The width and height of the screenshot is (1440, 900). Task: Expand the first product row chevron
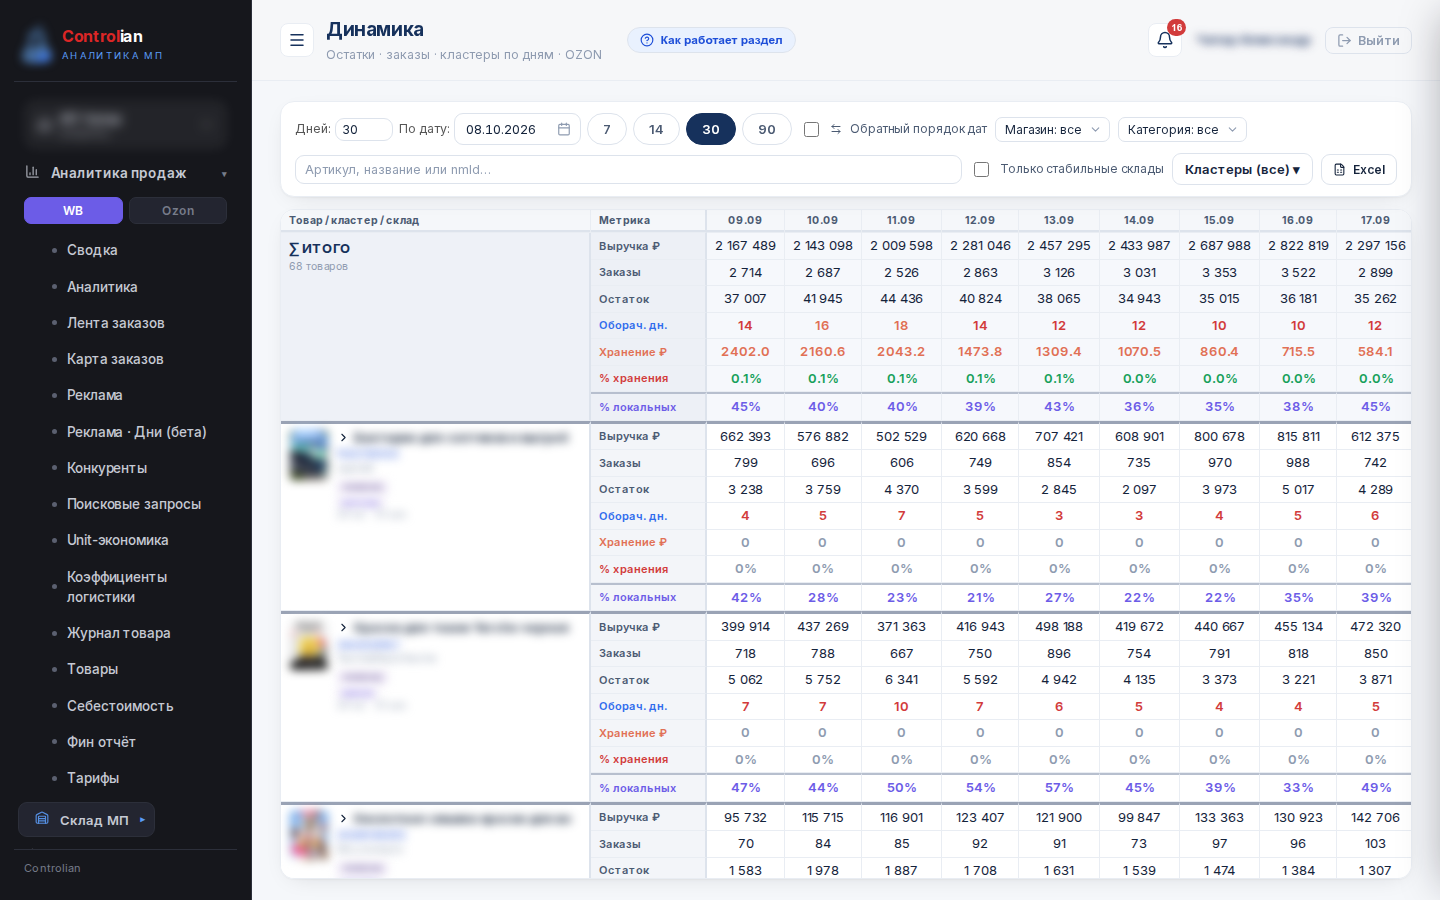tap(343, 438)
